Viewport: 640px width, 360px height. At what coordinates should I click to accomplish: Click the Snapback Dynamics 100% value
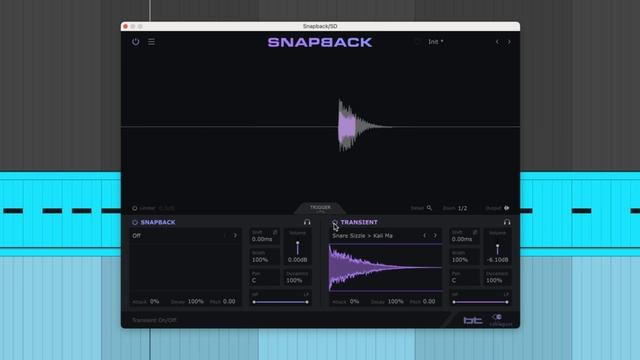coord(294,280)
